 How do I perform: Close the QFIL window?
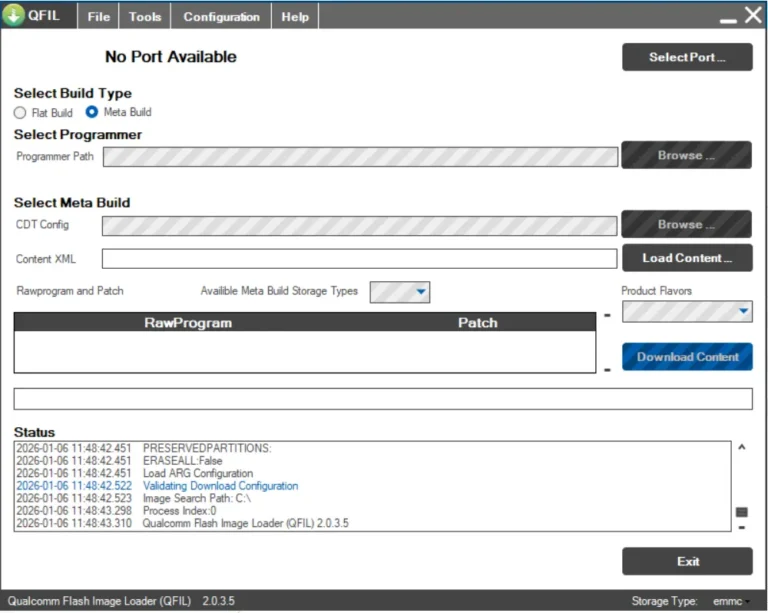753,15
